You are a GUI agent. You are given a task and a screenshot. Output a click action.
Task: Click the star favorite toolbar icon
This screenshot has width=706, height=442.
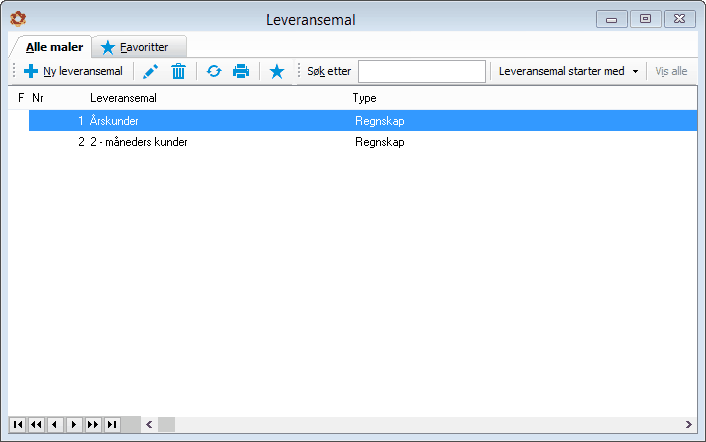click(277, 71)
